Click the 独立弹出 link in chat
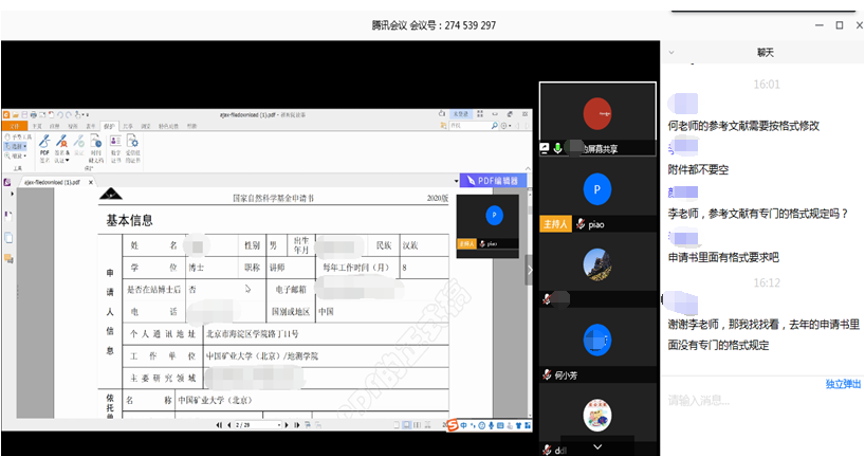The image size is (864, 456). point(843,383)
